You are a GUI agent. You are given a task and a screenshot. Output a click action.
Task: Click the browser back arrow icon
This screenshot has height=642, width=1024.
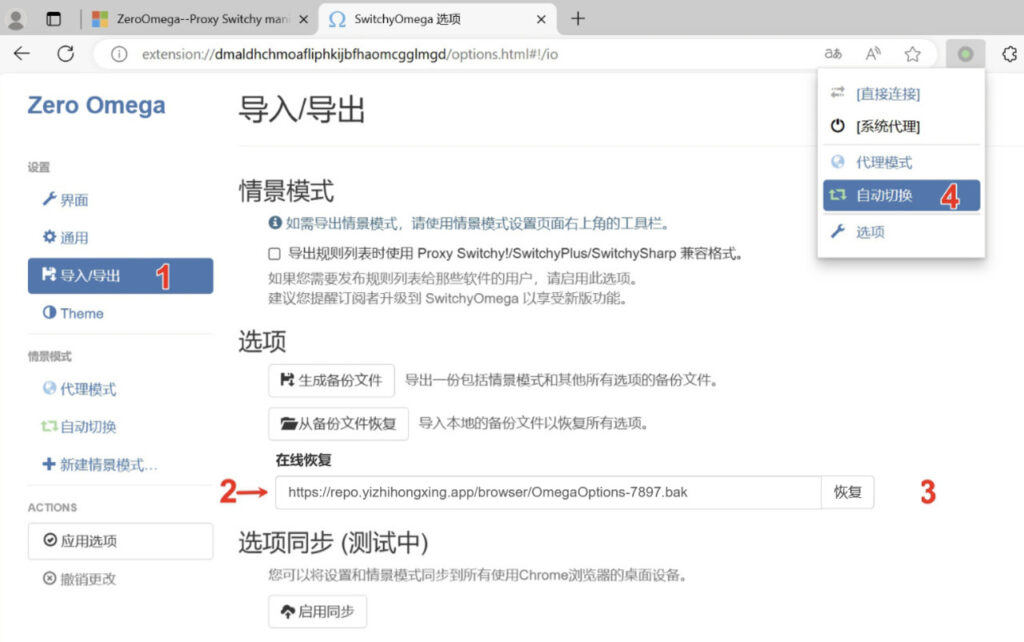[x=22, y=54]
